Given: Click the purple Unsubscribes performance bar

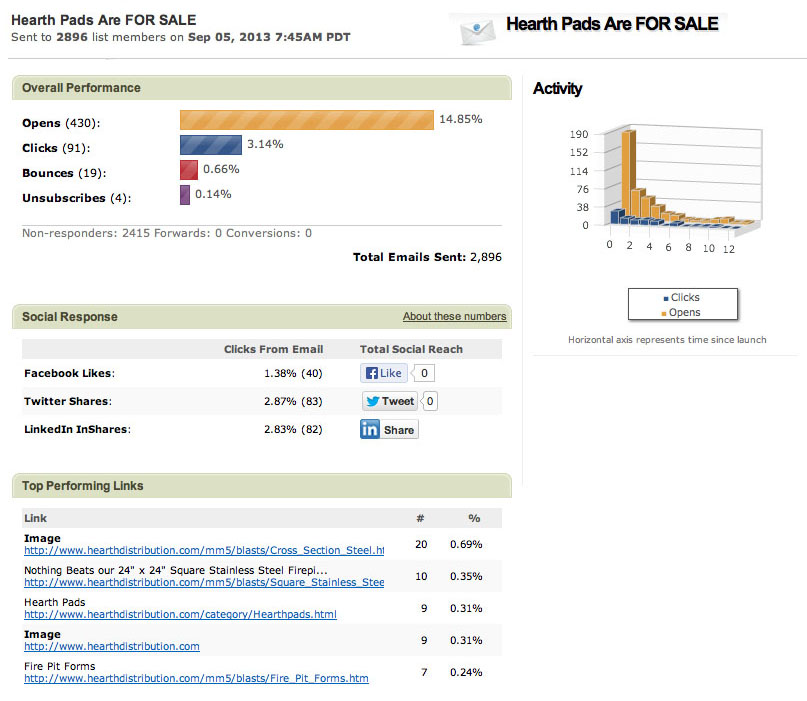Looking at the screenshot, I should 184,195.
